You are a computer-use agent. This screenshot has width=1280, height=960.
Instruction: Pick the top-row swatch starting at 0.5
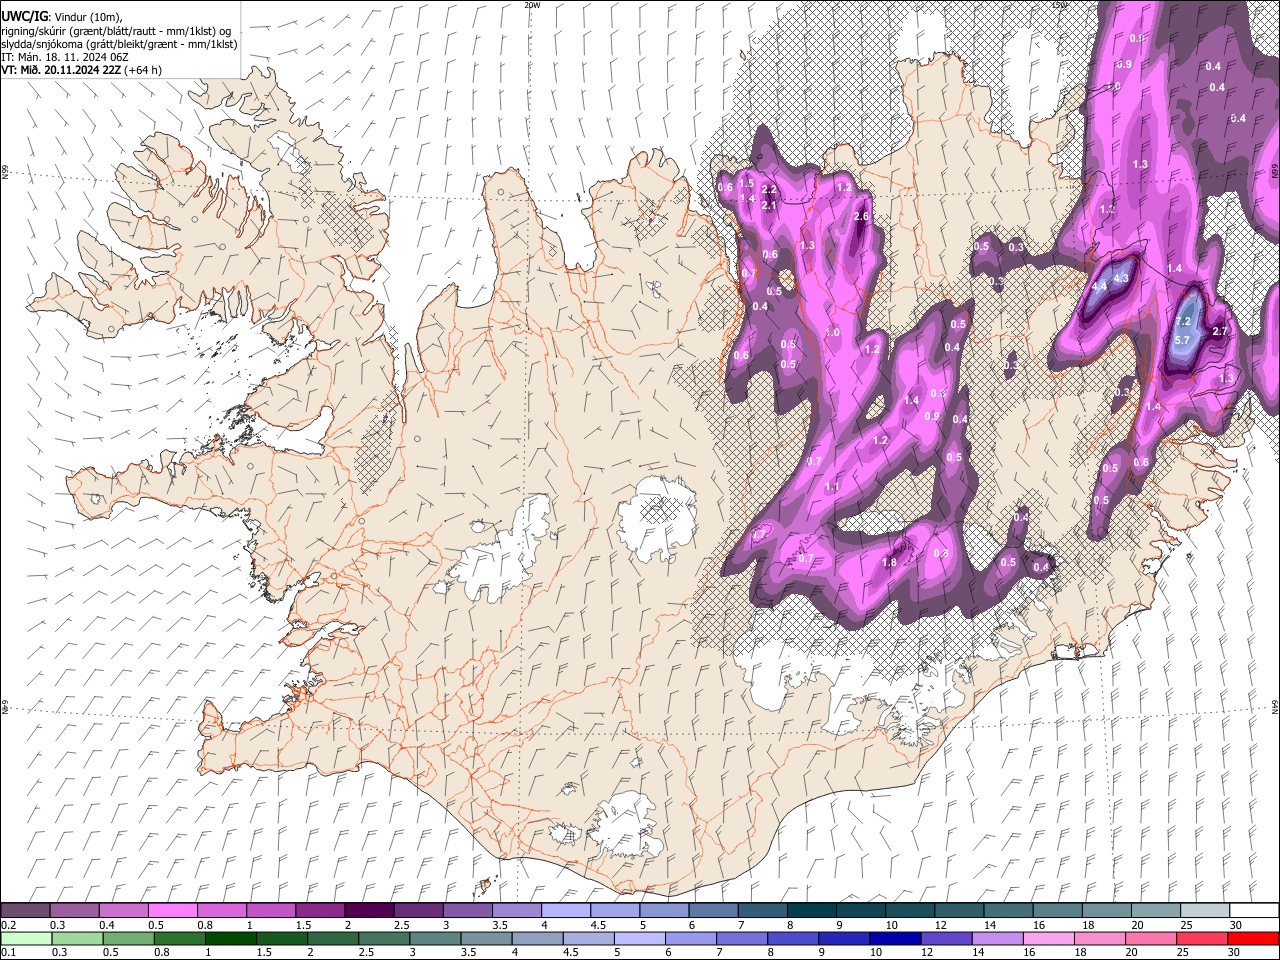point(172,911)
